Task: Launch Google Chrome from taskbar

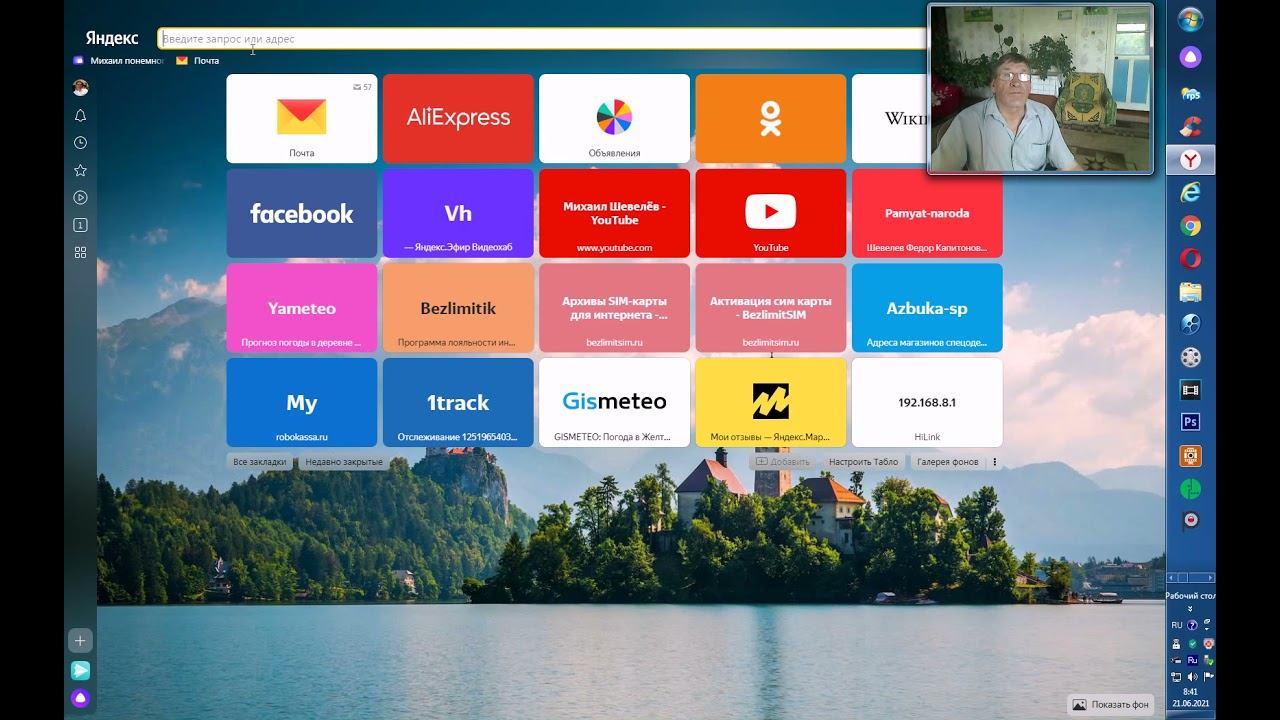Action: [1190, 226]
